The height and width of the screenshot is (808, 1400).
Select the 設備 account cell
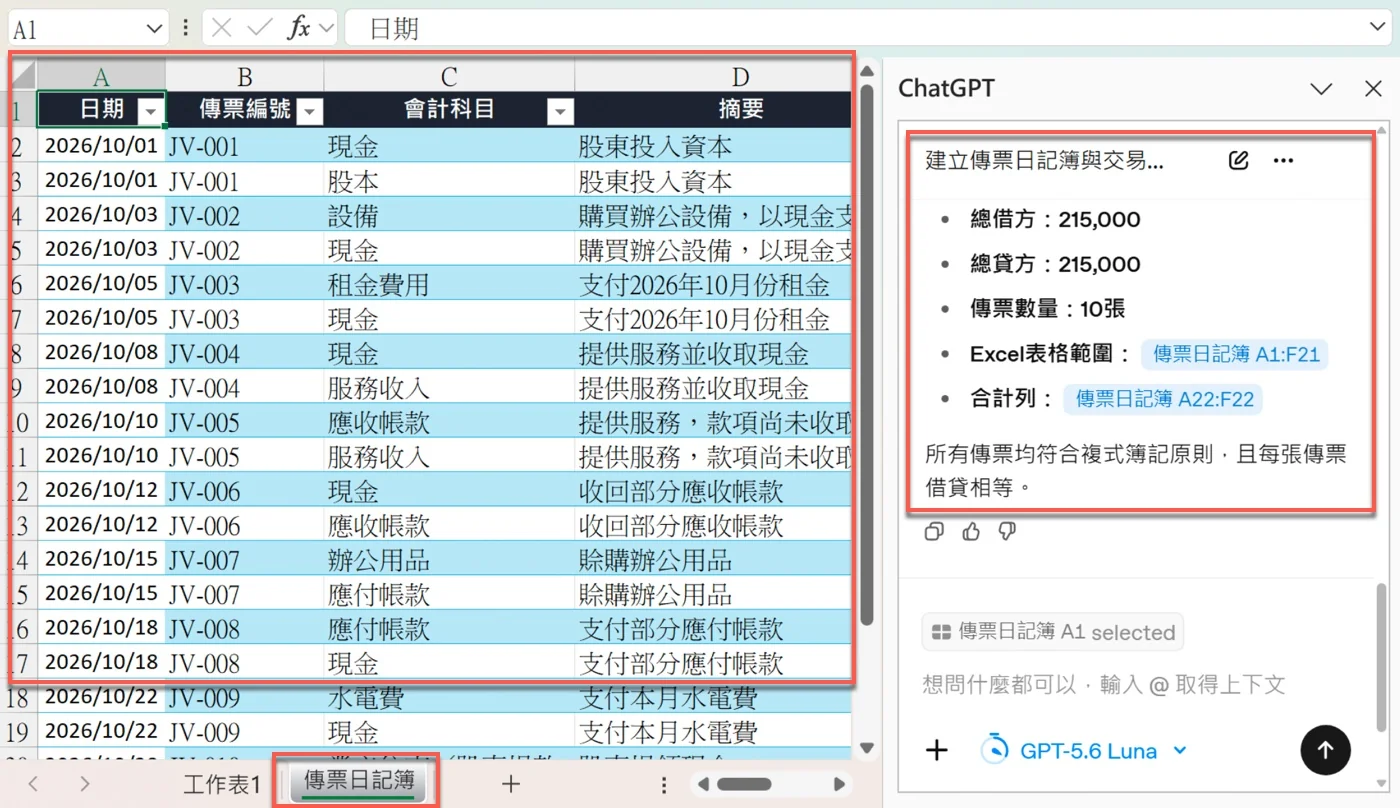[449, 215]
